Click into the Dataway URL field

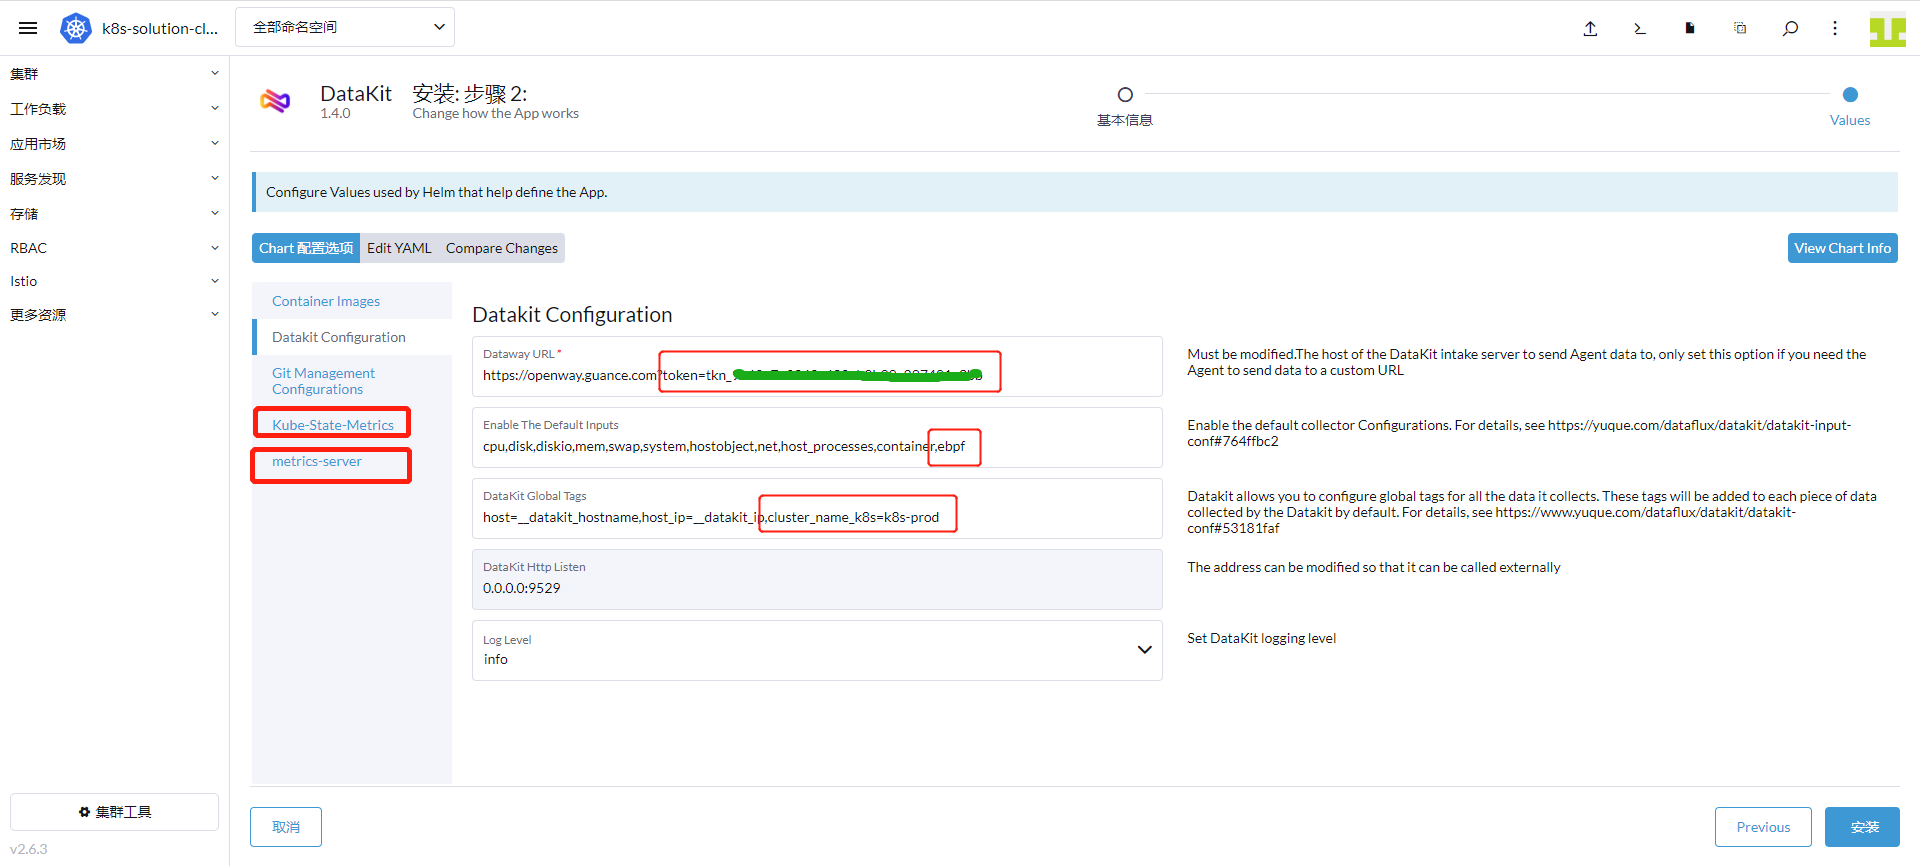817,366
